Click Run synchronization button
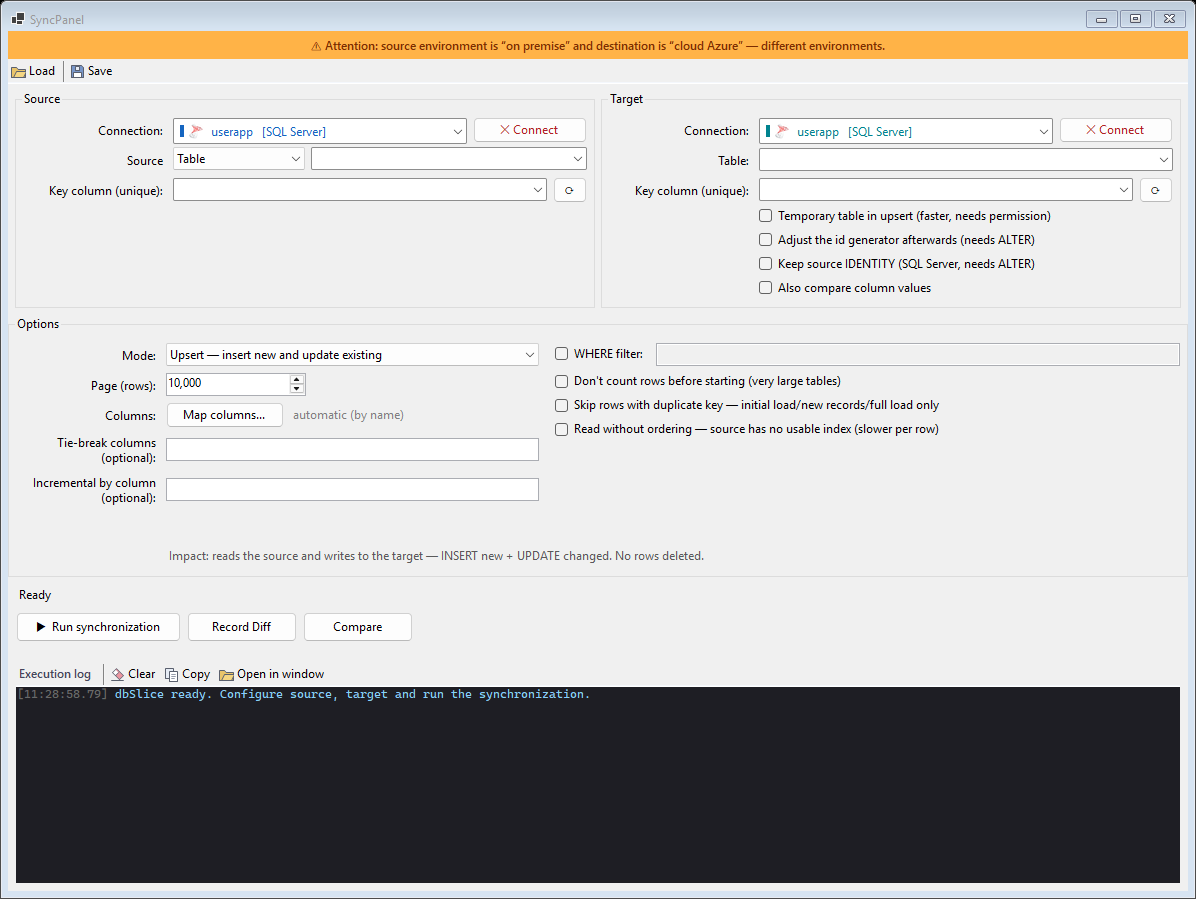The image size is (1196, 899). (x=98, y=627)
